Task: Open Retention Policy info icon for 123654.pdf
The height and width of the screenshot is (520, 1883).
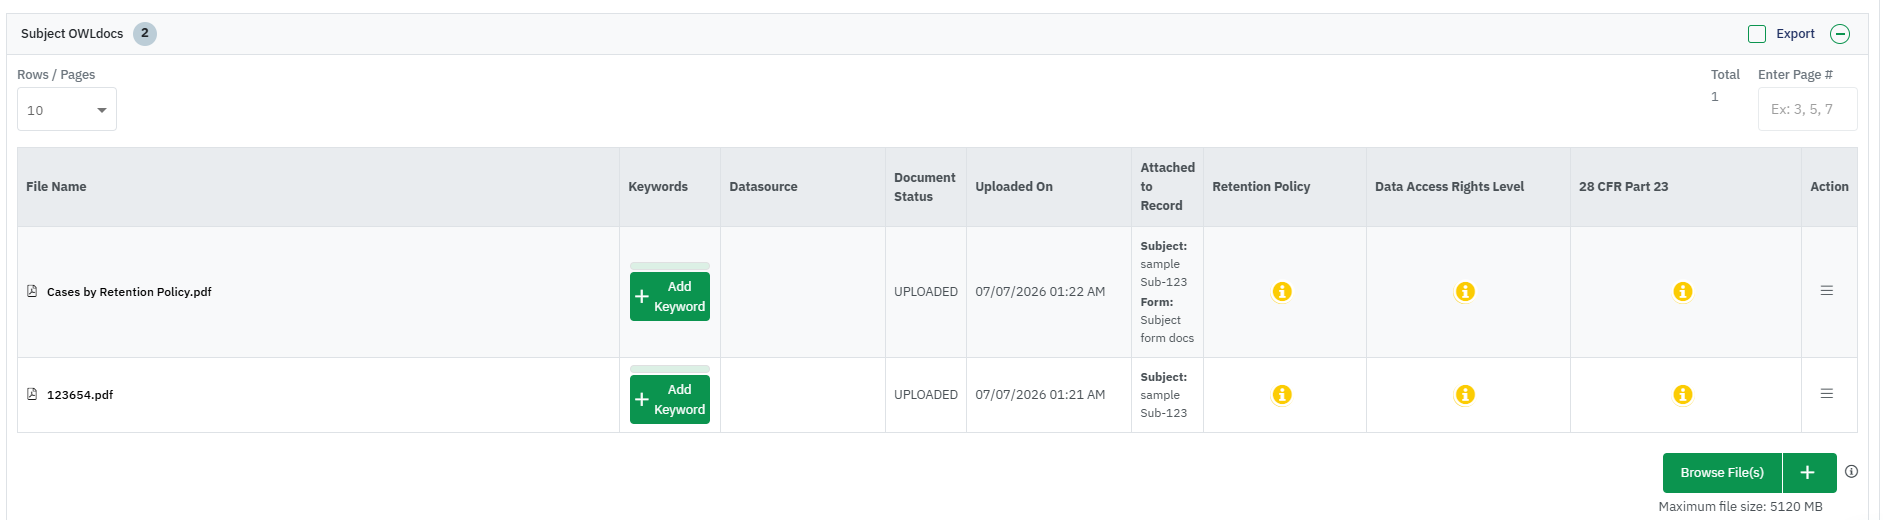Action: click(x=1282, y=395)
